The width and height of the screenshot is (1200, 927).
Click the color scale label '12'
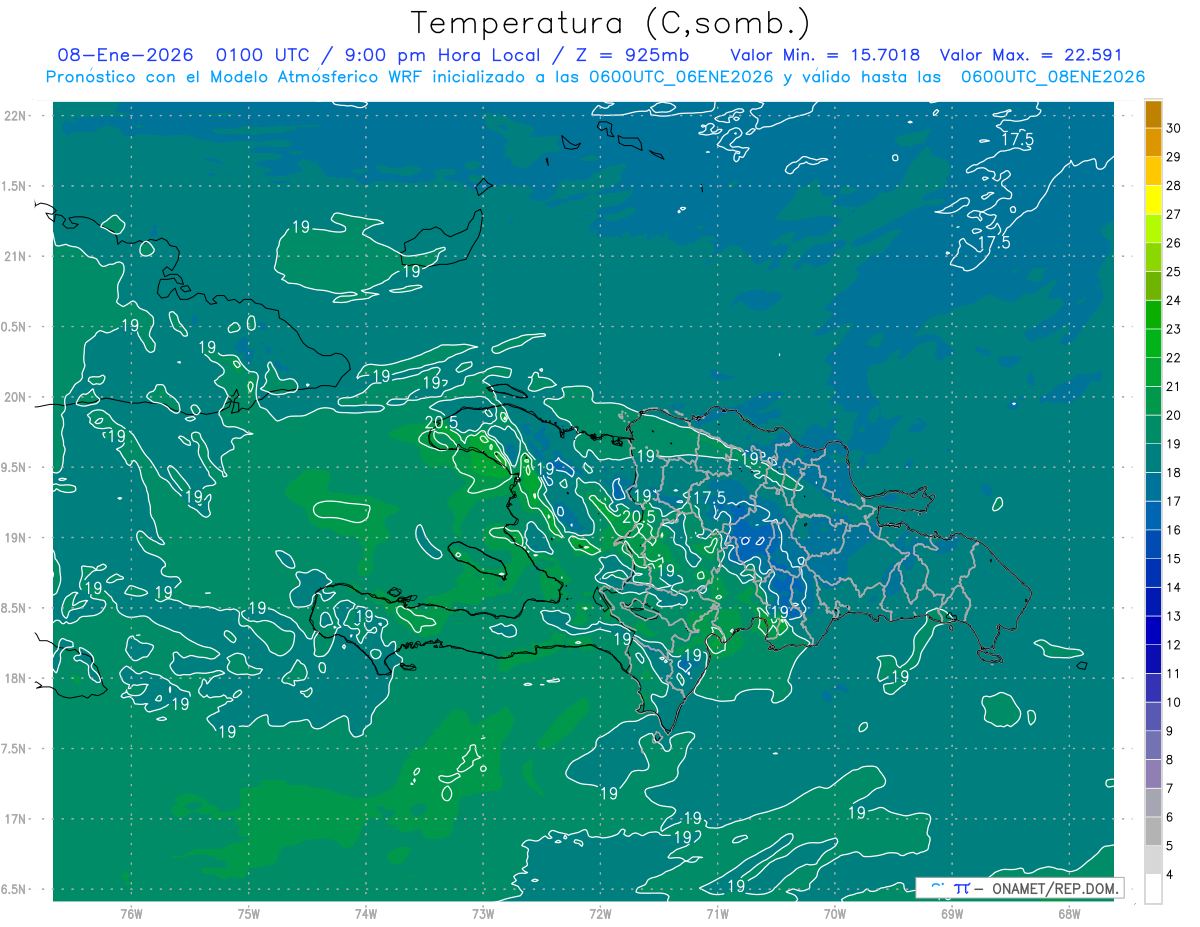(x=1174, y=645)
